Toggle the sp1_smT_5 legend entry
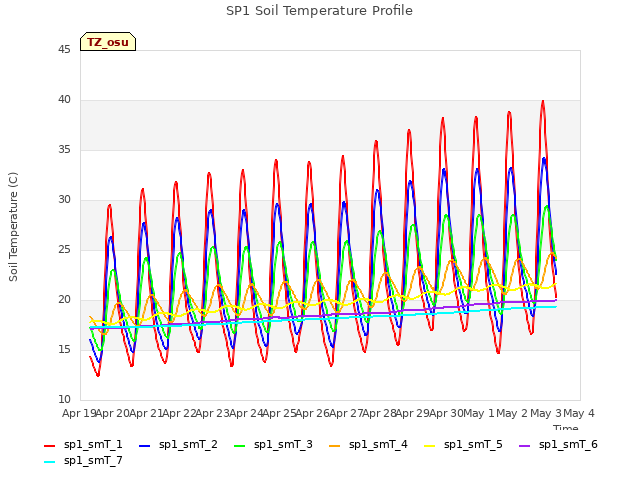This screenshot has width=640, height=480. 463,444
